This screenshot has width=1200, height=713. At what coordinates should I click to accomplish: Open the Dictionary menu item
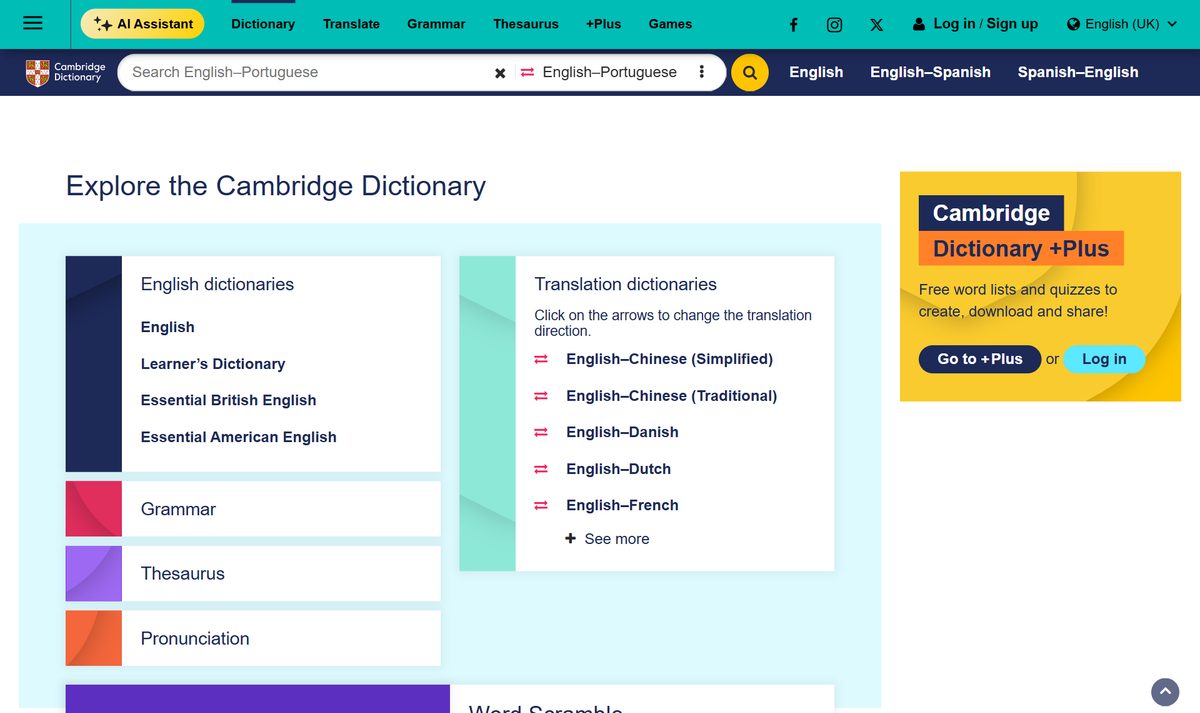click(263, 24)
